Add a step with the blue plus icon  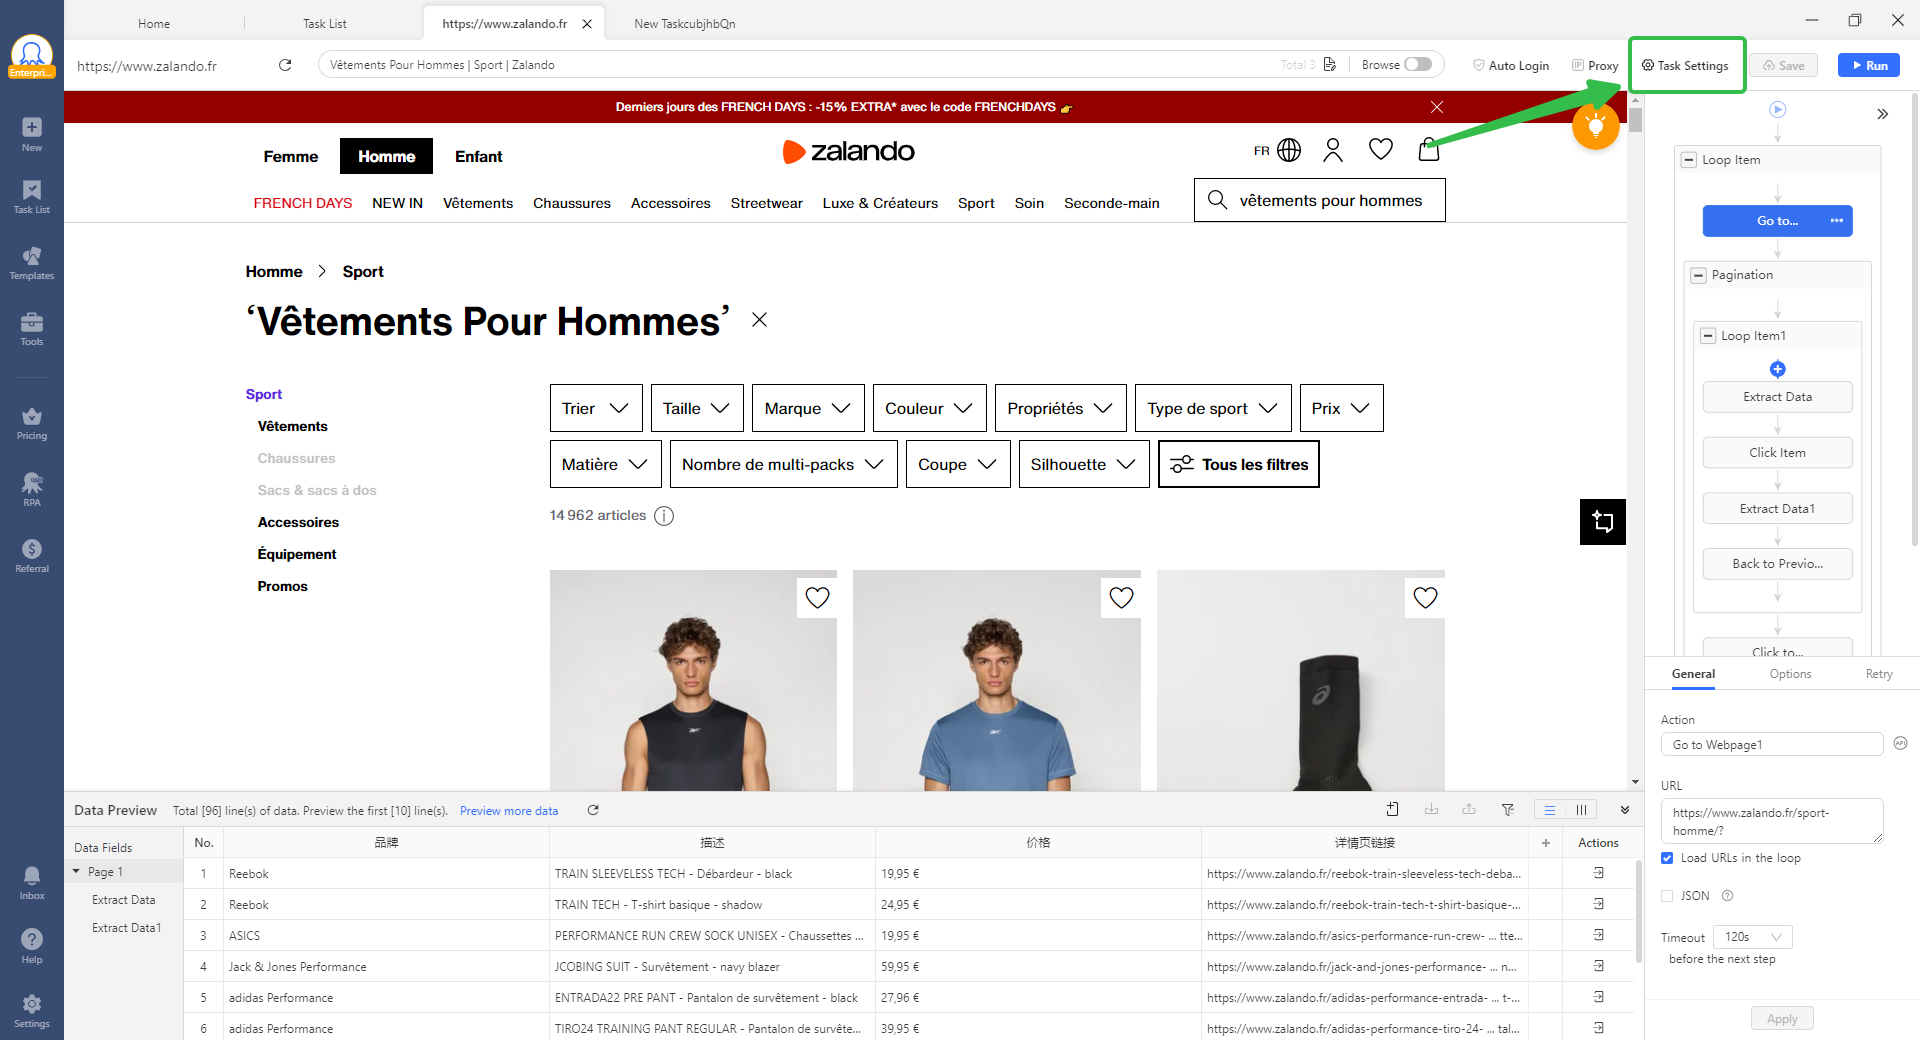1777,369
